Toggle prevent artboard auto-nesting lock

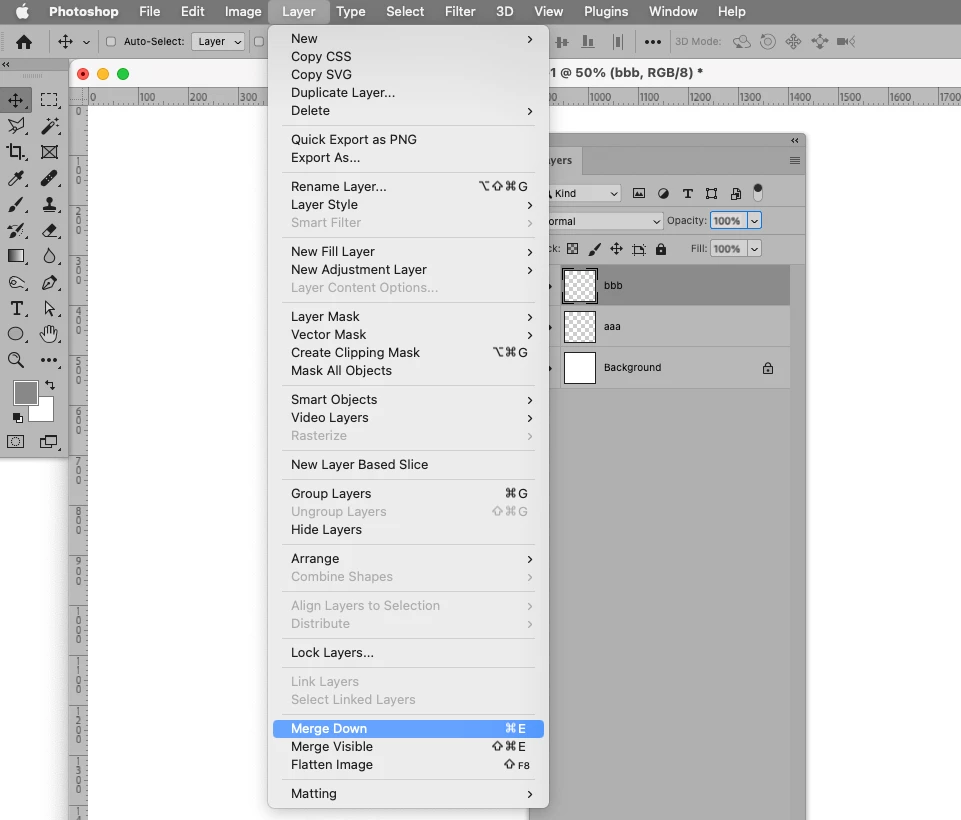coord(639,249)
